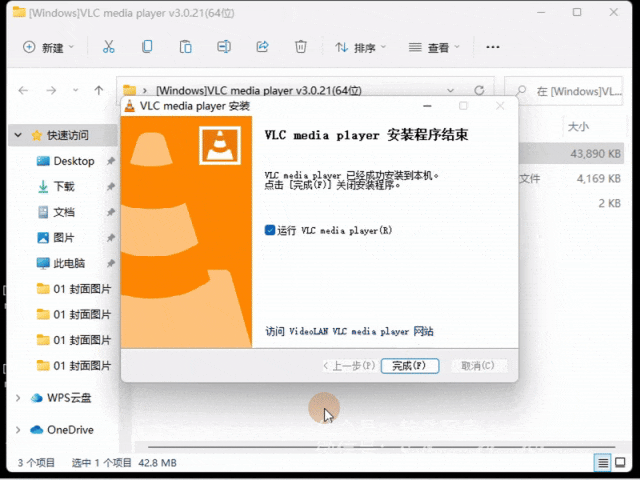Open the 新建 (New) menu
This screenshot has width=640, height=480.
49,47
